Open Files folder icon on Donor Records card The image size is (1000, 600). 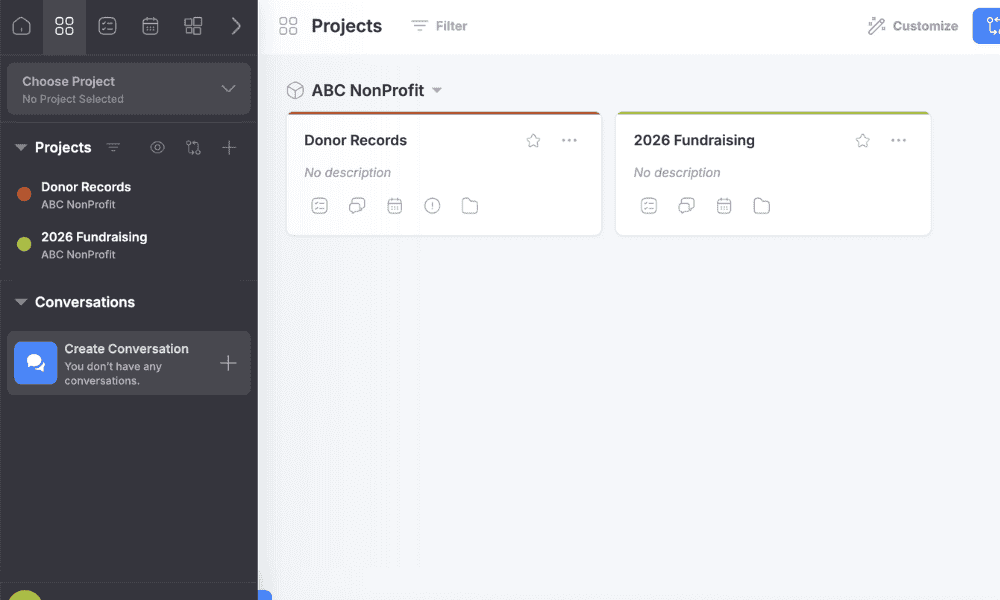[470, 206]
